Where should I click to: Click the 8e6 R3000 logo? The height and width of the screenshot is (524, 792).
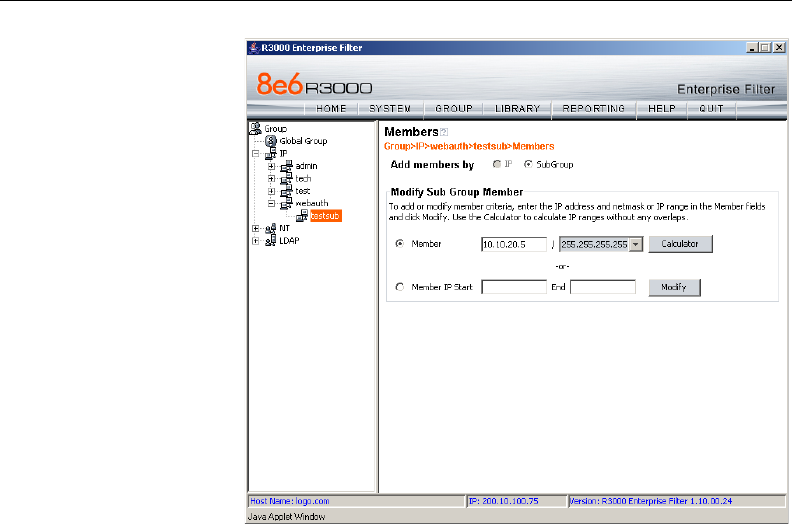tap(314, 84)
